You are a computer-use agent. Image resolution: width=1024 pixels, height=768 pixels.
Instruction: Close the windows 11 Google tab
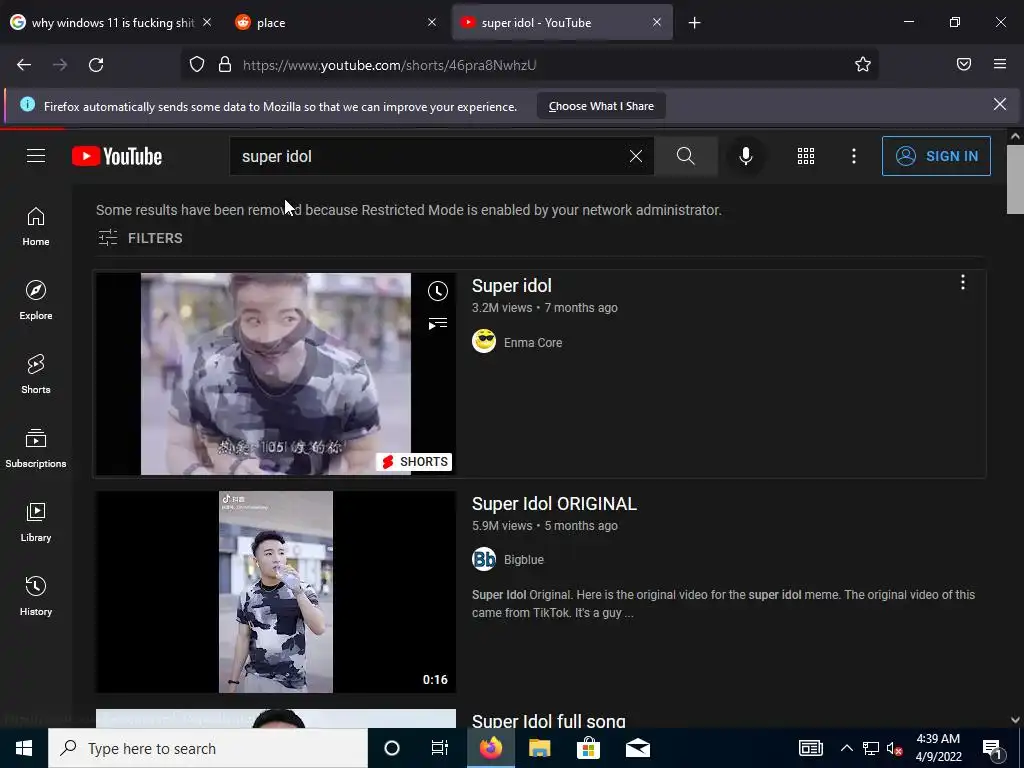pyautogui.click(x=207, y=22)
